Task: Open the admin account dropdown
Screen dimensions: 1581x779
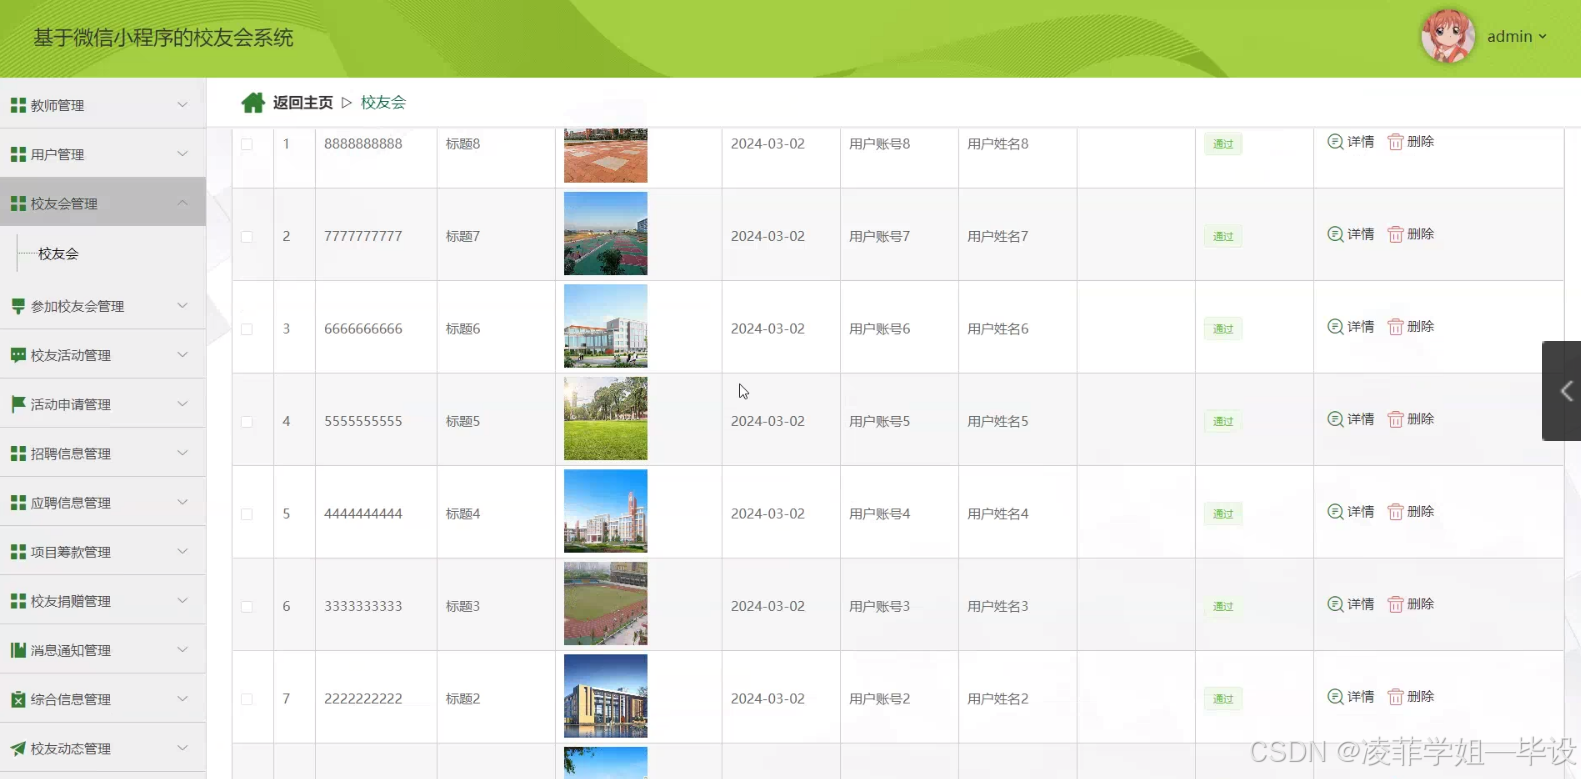Action: click(x=1517, y=37)
